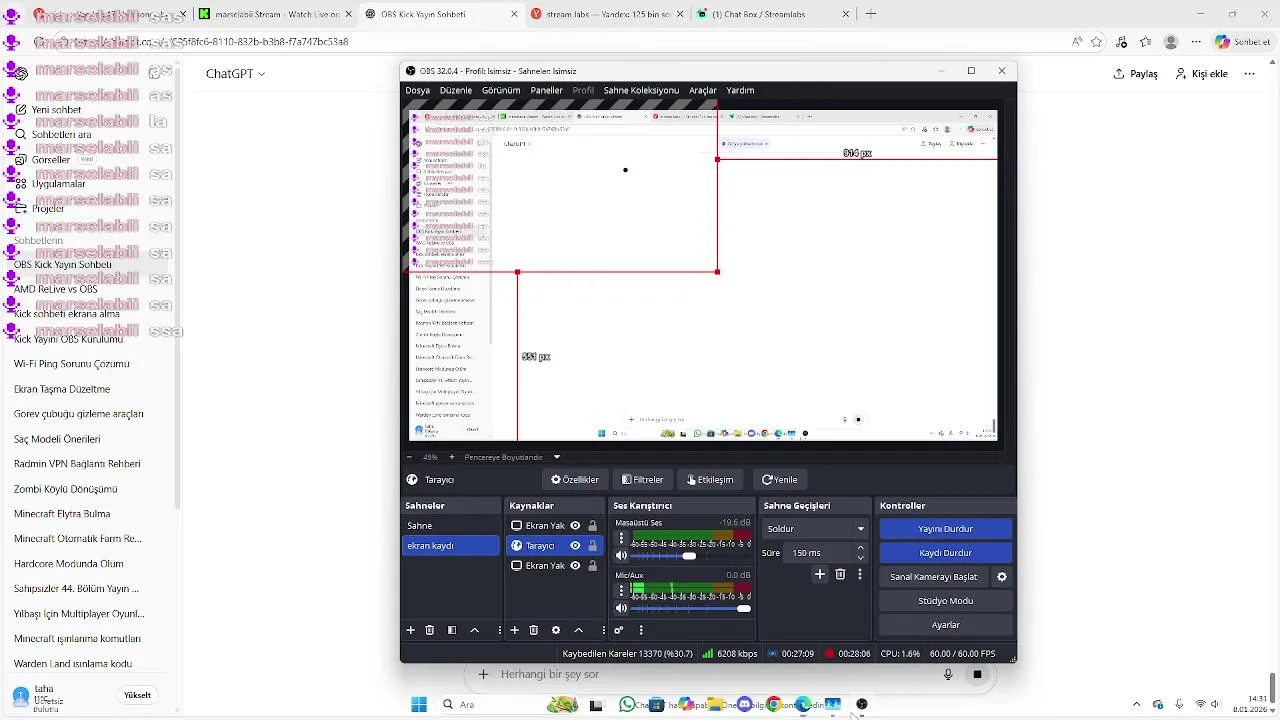
Task: Increase Süre duration with up arrow
Action: click(860, 548)
